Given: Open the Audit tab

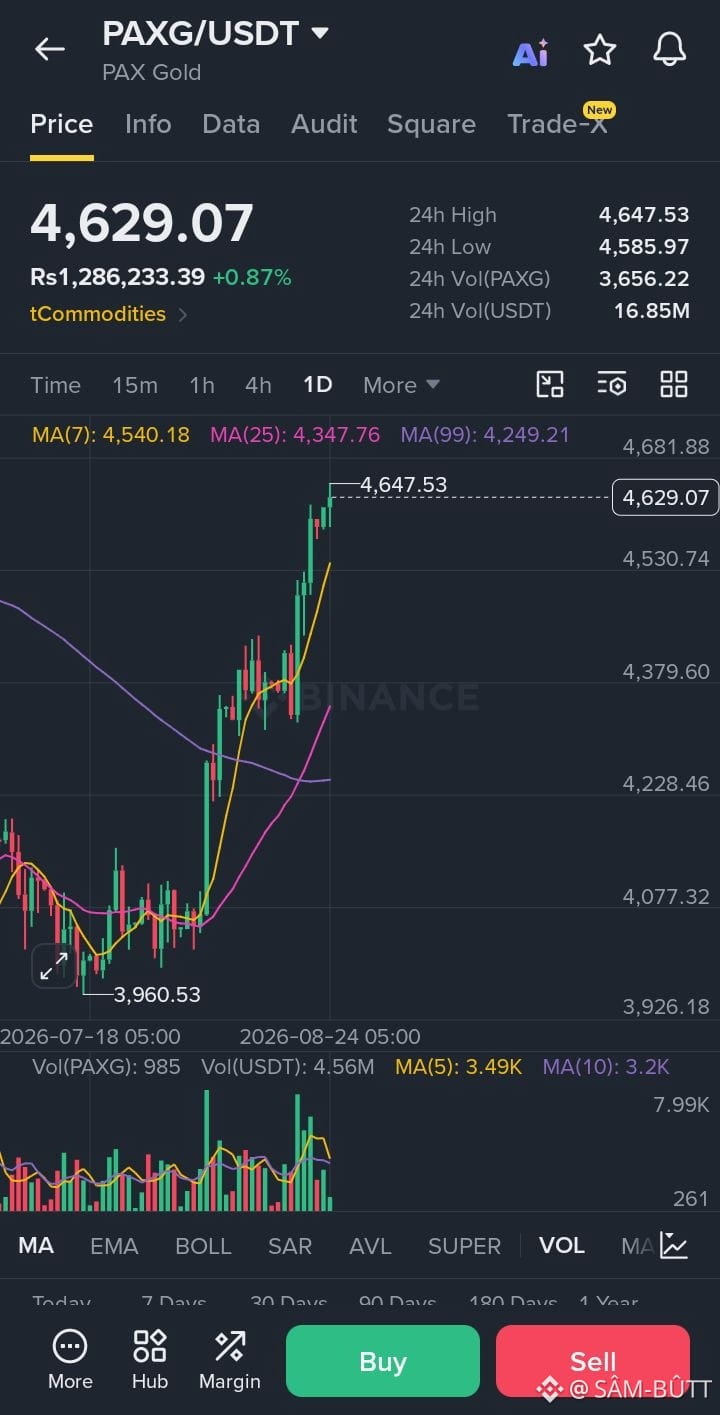Looking at the screenshot, I should pyautogui.click(x=324, y=124).
